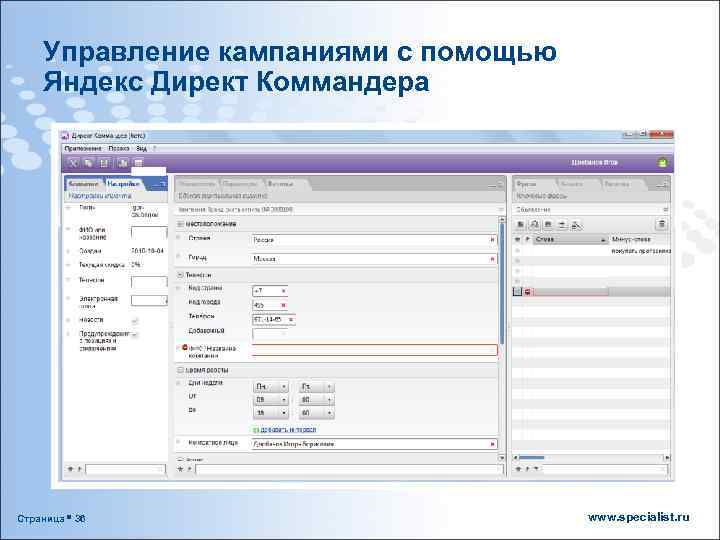Select the first tab of the center panel
Screen dimensions: 720x540
(x=197, y=184)
